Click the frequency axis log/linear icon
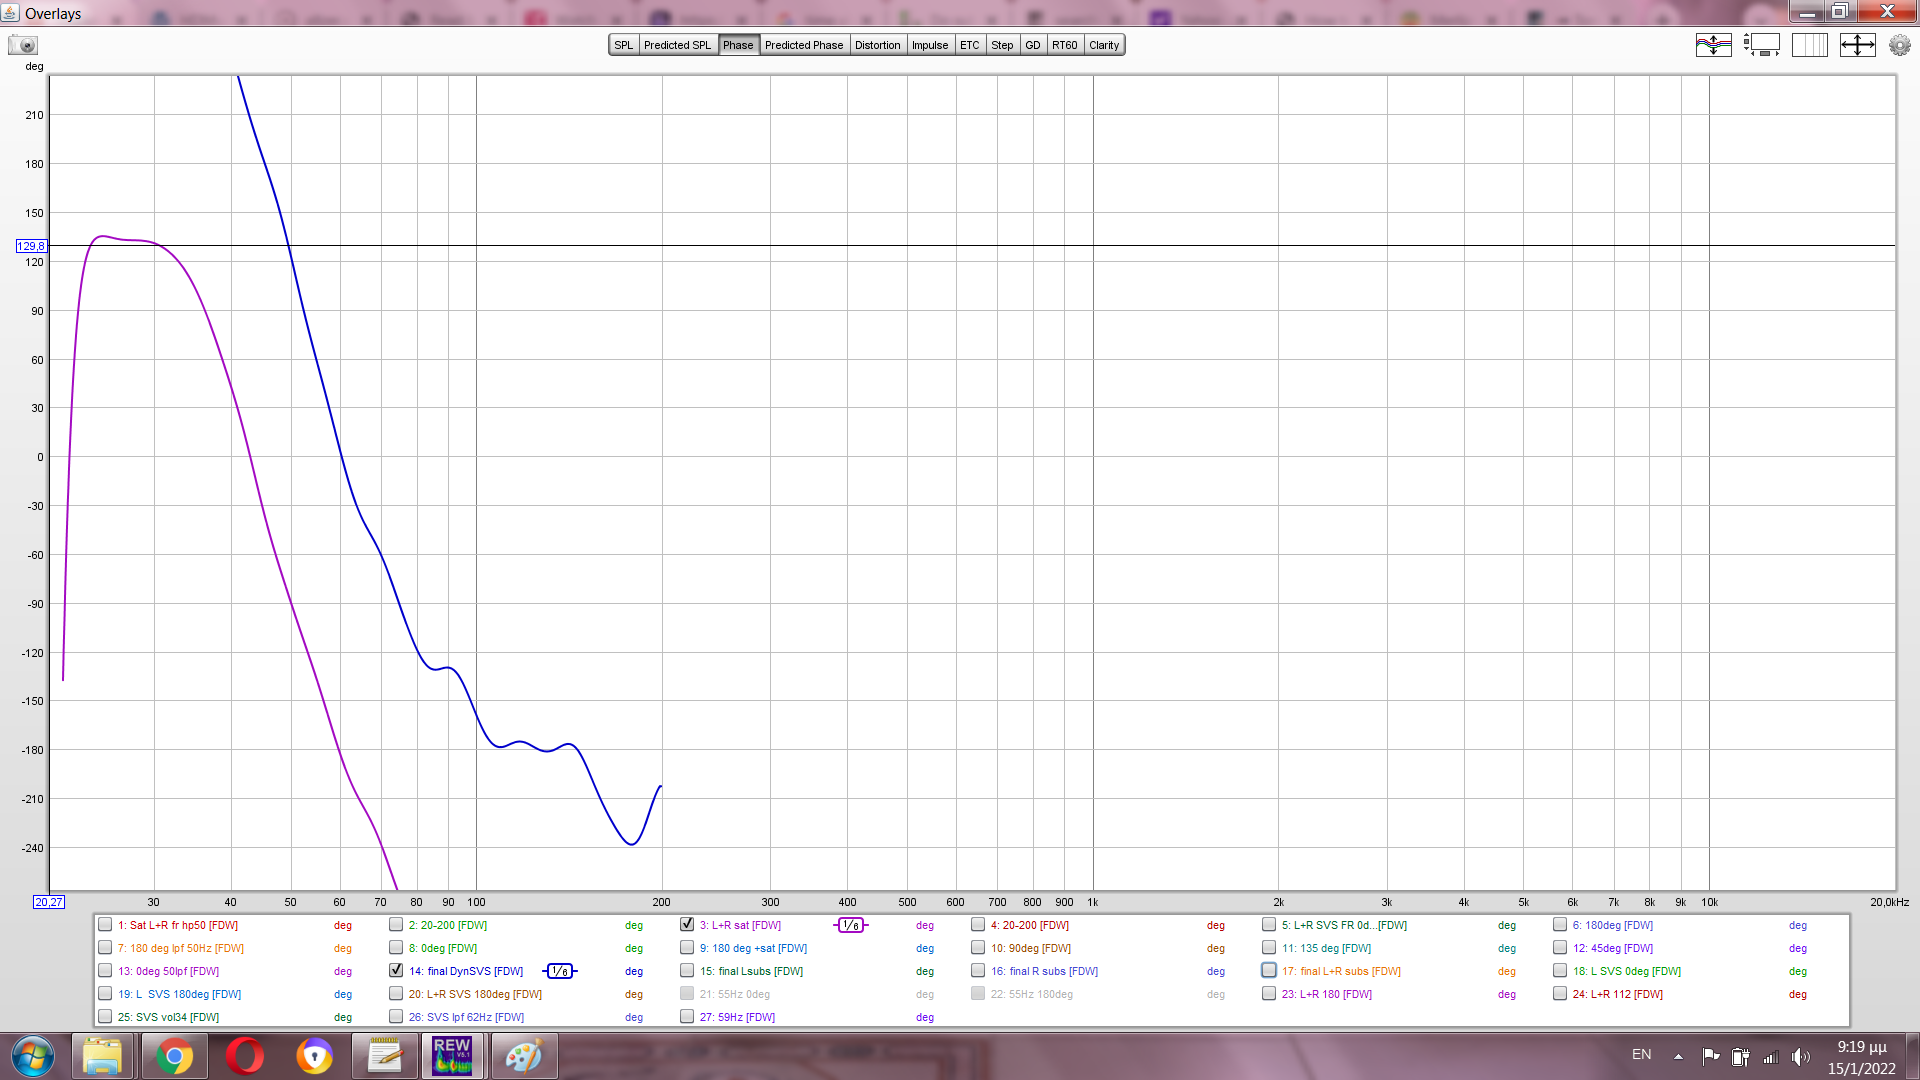 (1809, 45)
